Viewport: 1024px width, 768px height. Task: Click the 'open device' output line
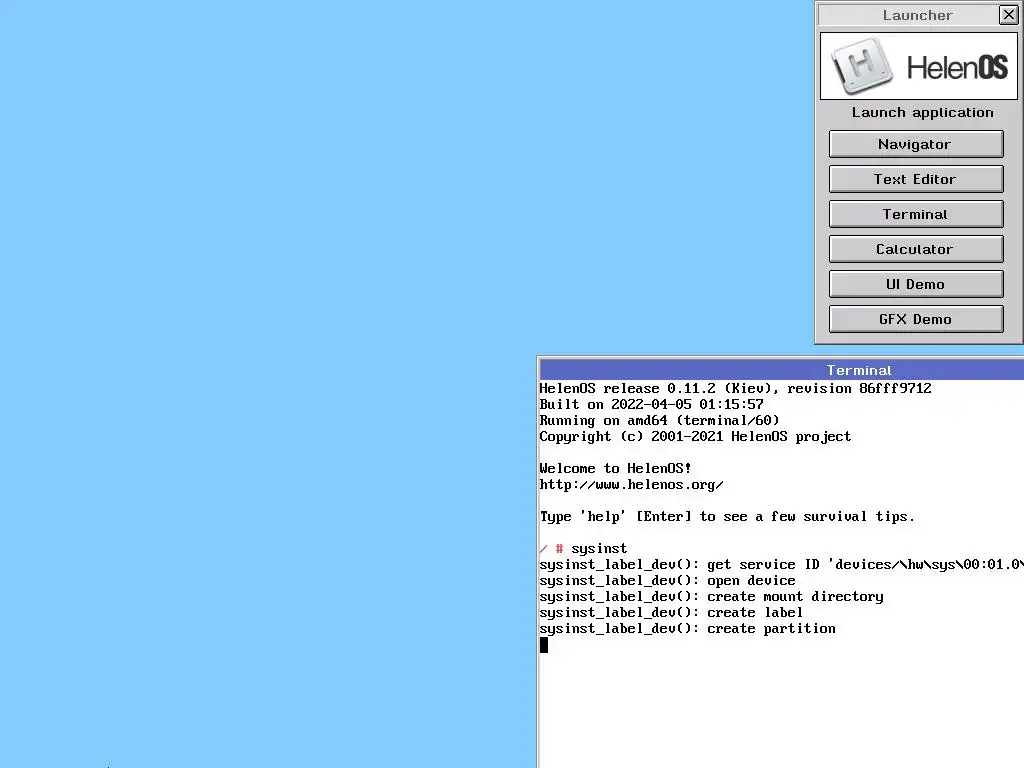(667, 581)
